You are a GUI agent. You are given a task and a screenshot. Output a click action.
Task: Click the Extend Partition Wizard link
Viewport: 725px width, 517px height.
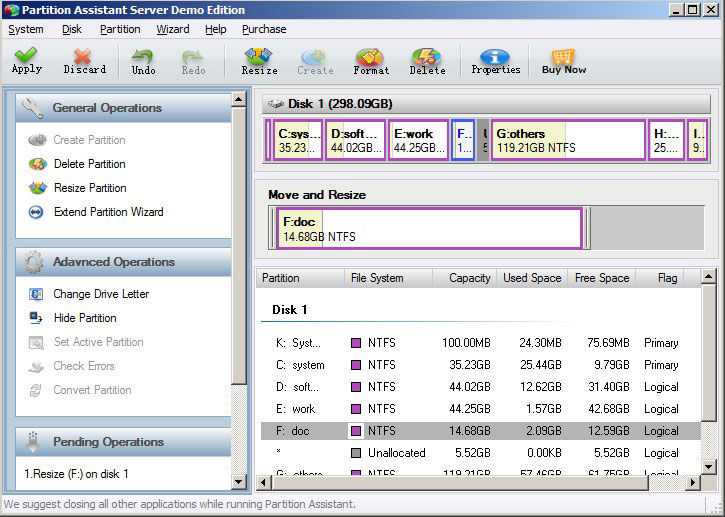(x=109, y=212)
